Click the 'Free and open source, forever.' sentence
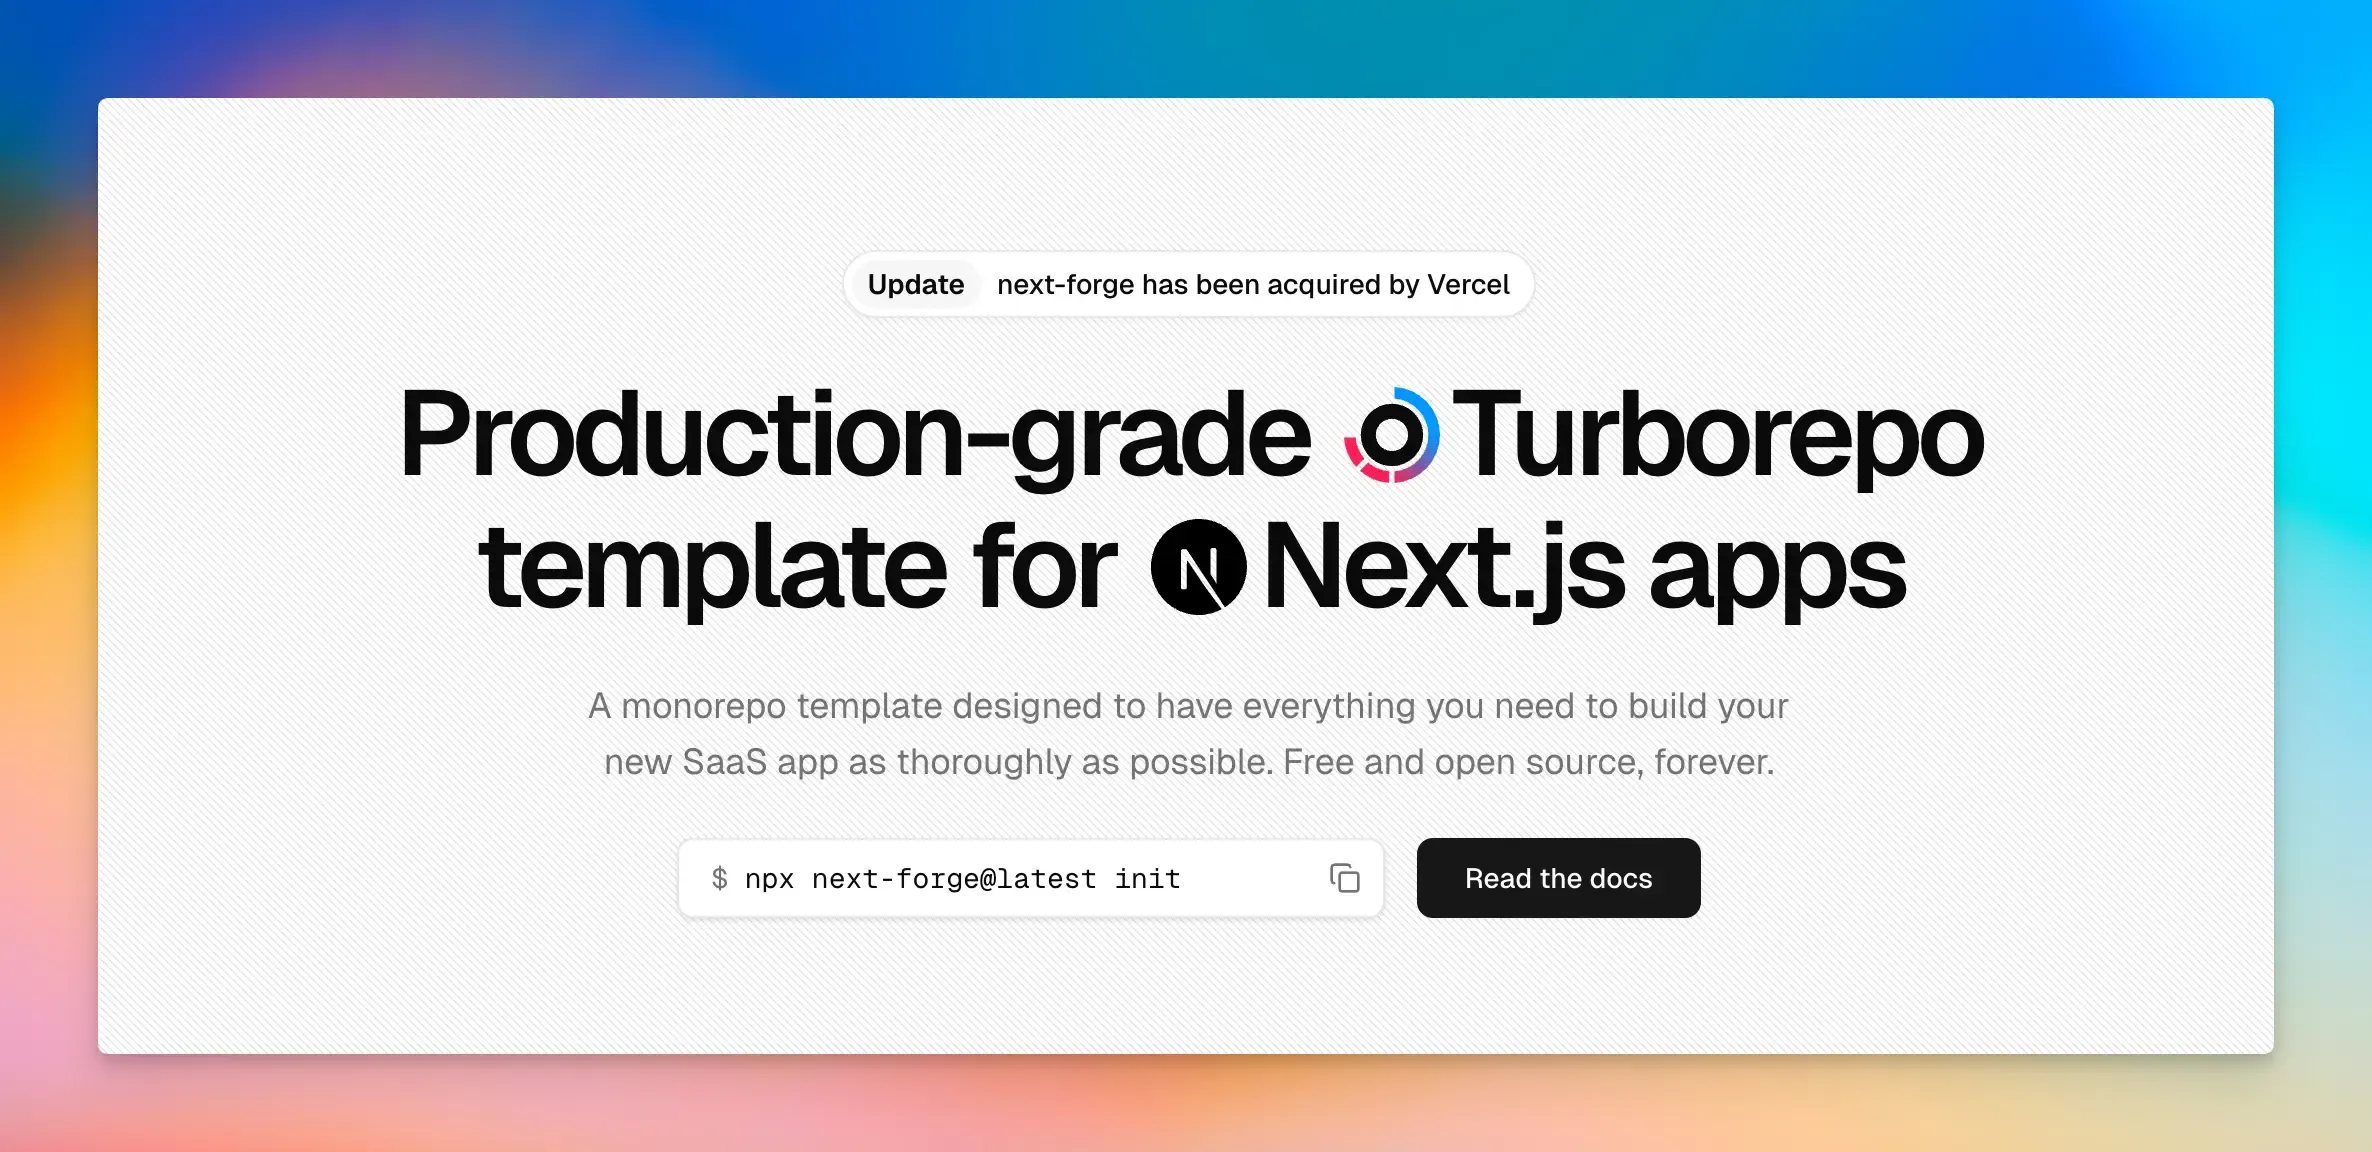Screen dimensions: 2372x1152 (1528, 762)
